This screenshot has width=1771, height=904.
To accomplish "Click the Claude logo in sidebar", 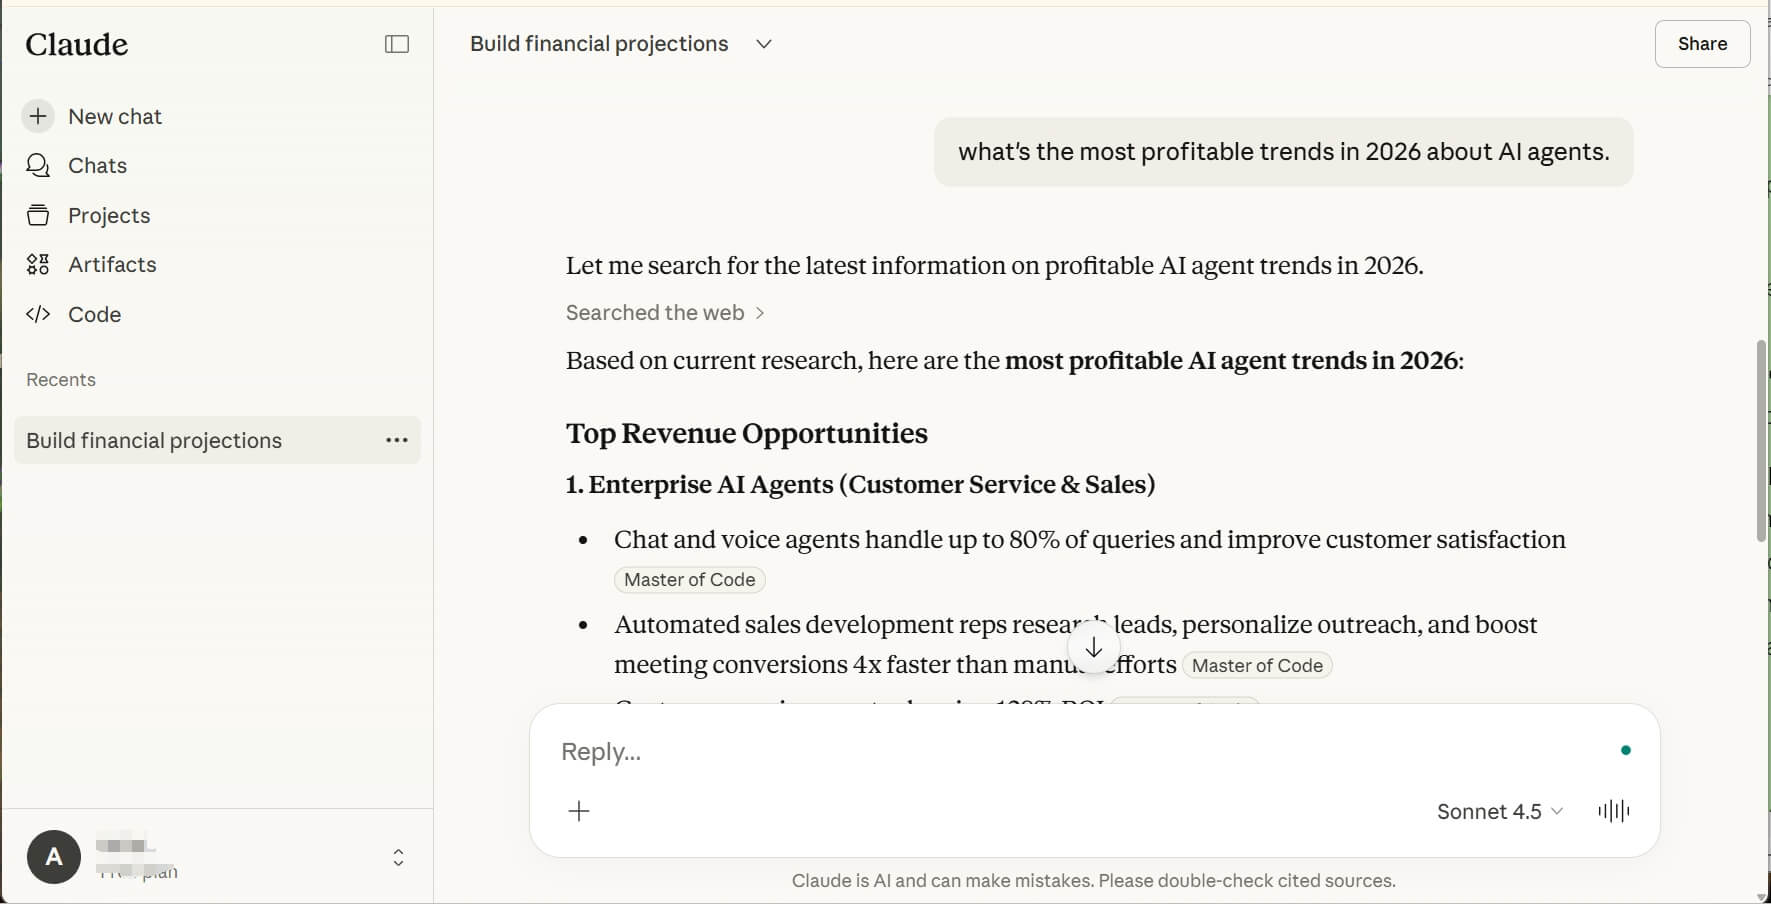I will click(77, 44).
